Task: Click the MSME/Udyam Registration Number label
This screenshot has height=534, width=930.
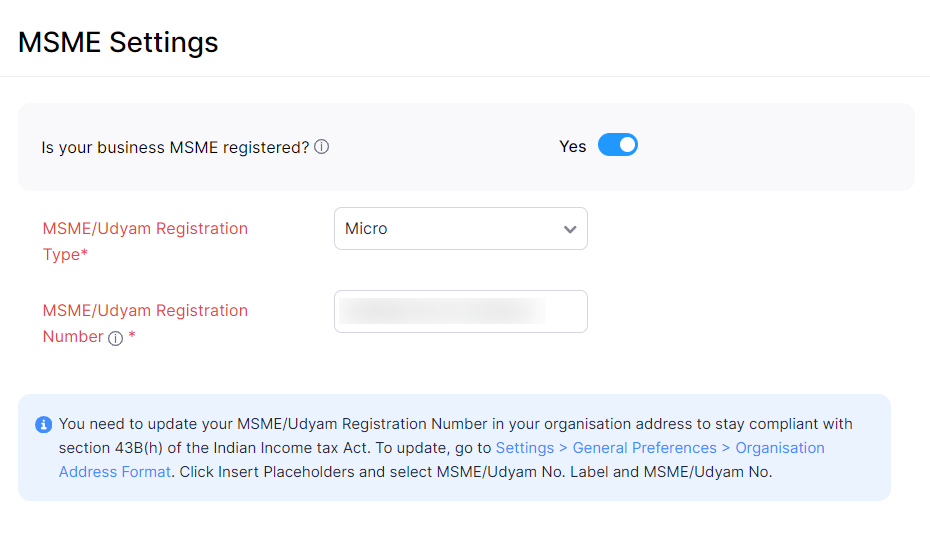Action: pos(145,311)
